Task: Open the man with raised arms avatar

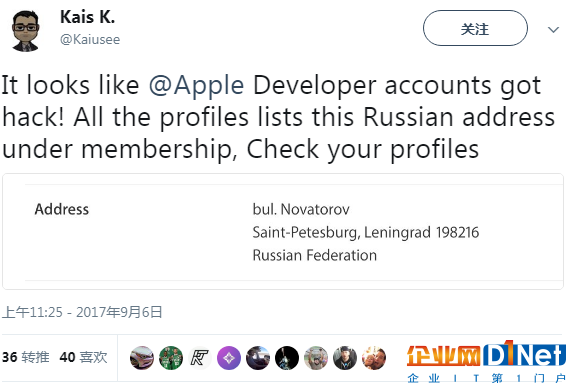Action: [316, 358]
